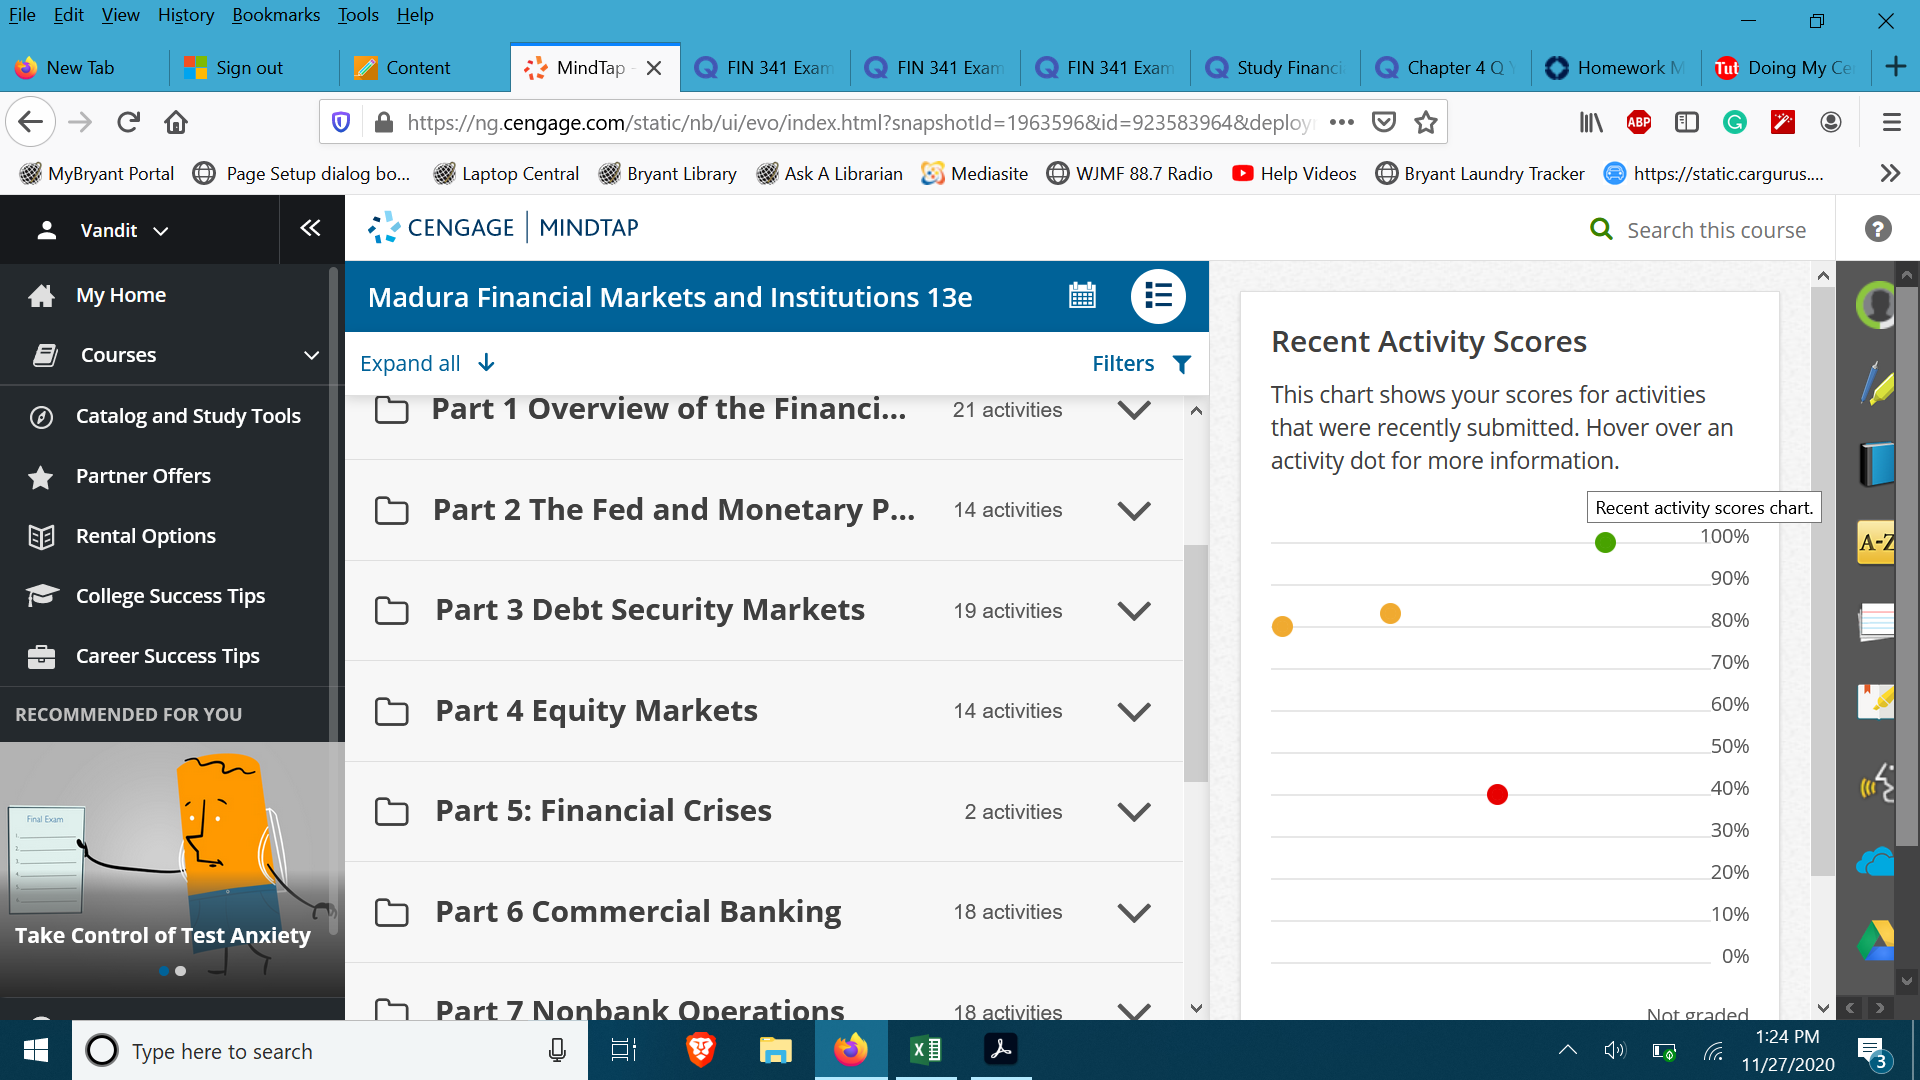Image resolution: width=1920 pixels, height=1080 pixels.
Task: Switch to the Study Financial tab
Action: (x=1275, y=67)
